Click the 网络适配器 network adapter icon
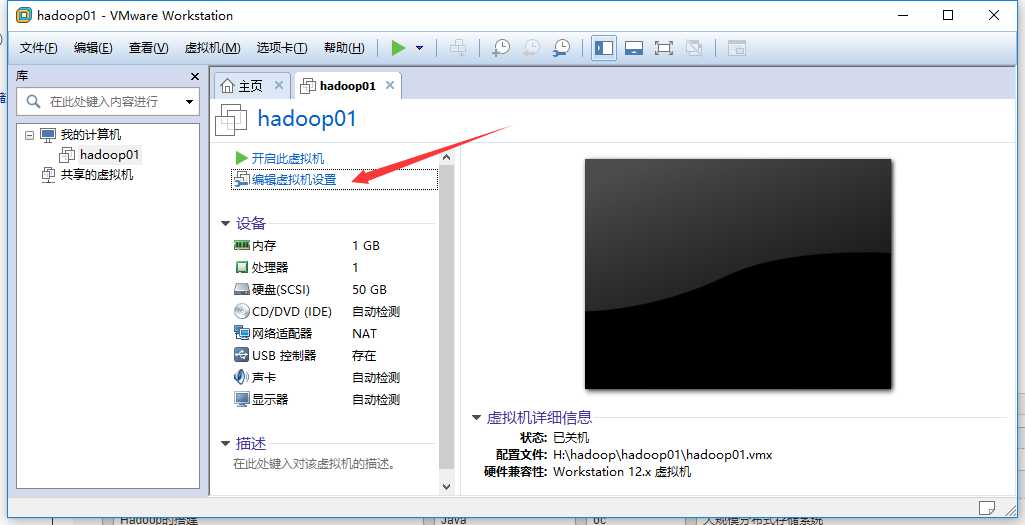The height and width of the screenshot is (525, 1025). [x=242, y=333]
